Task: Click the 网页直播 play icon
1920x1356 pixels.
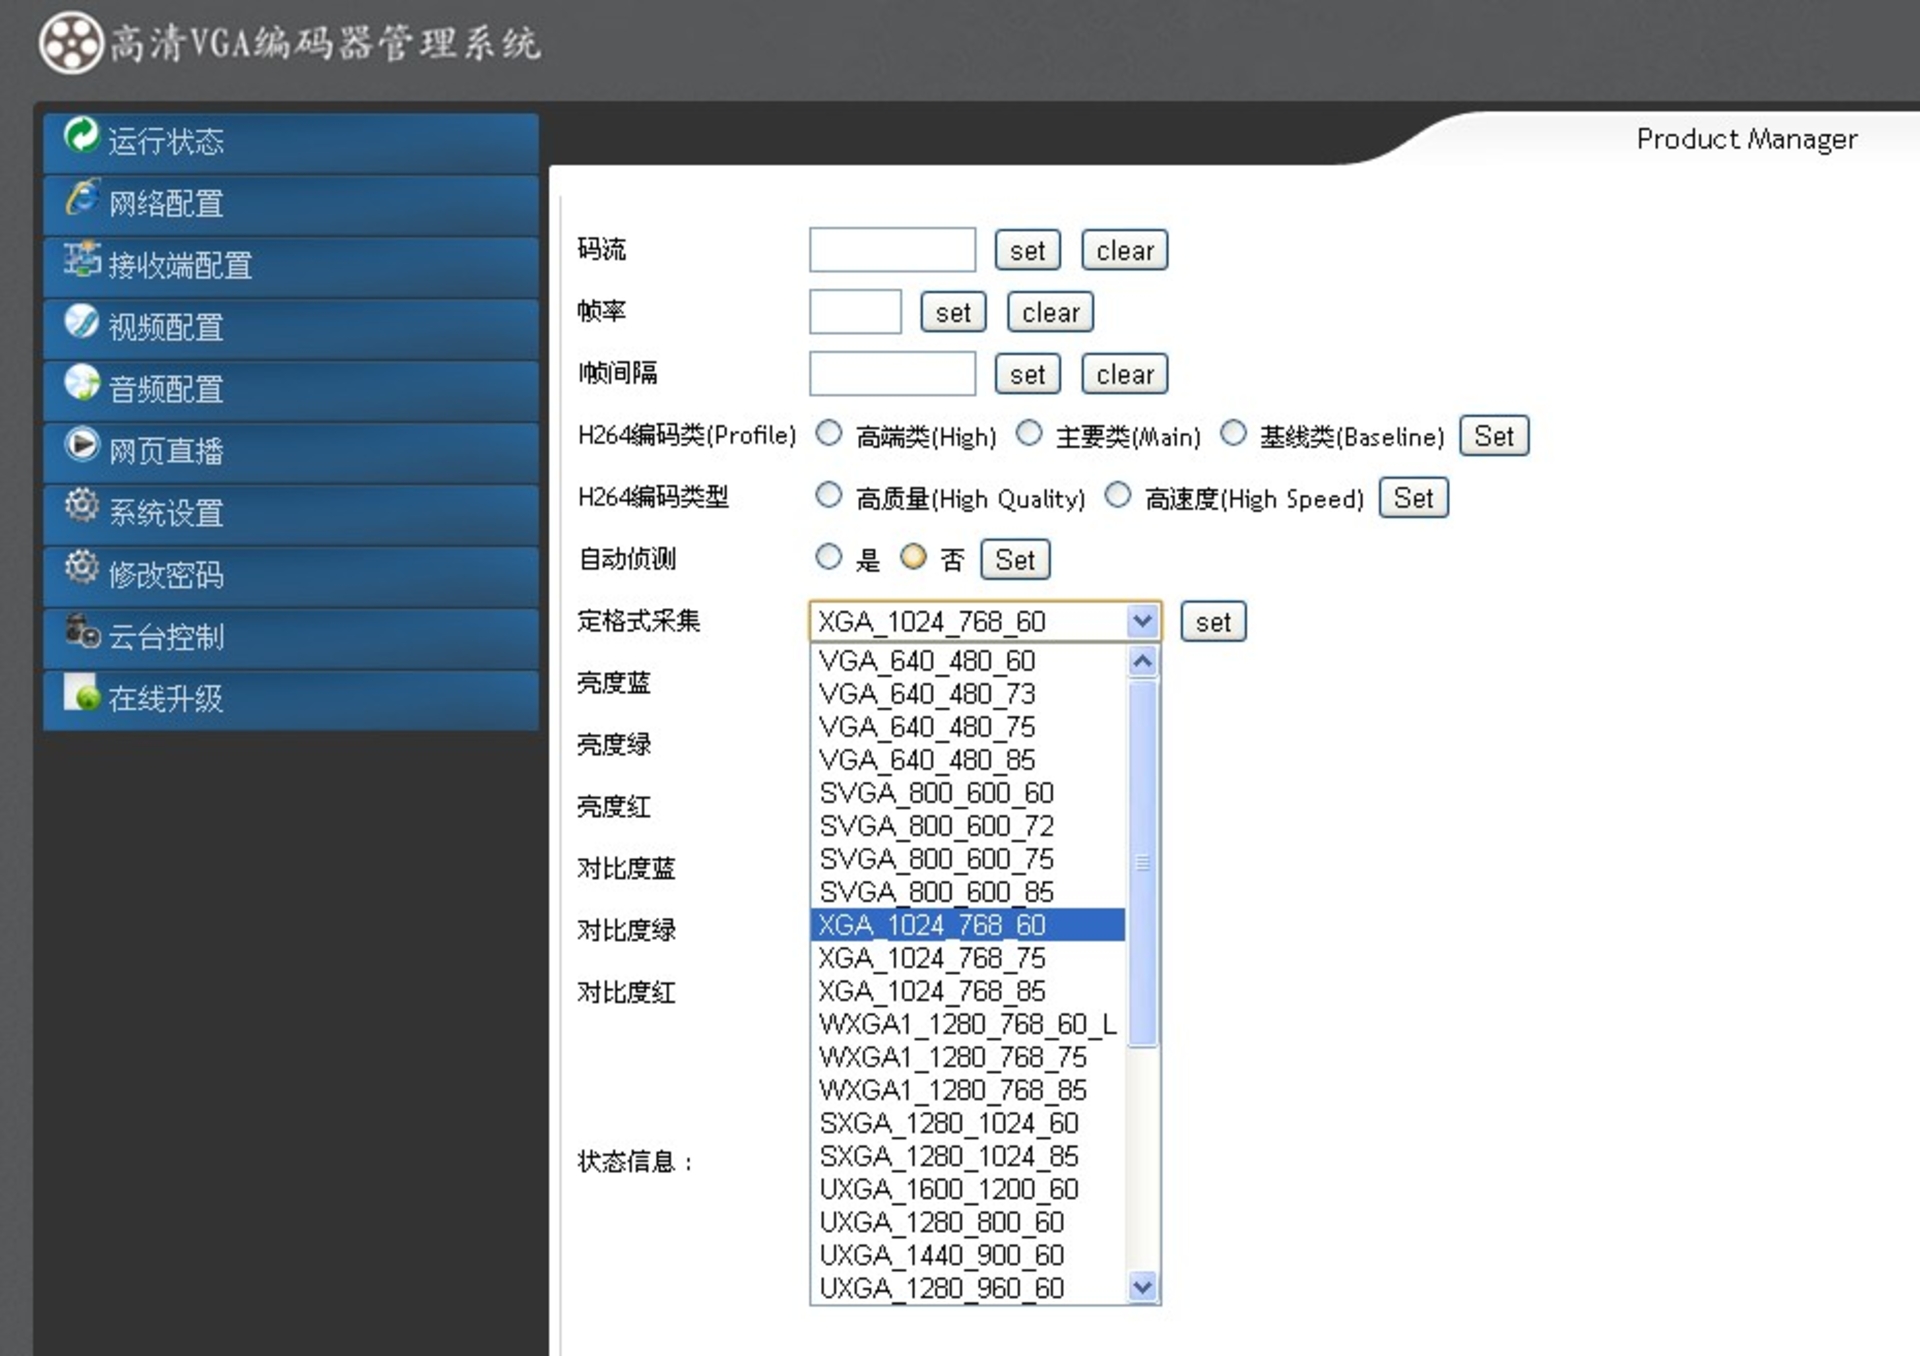Action: point(82,445)
